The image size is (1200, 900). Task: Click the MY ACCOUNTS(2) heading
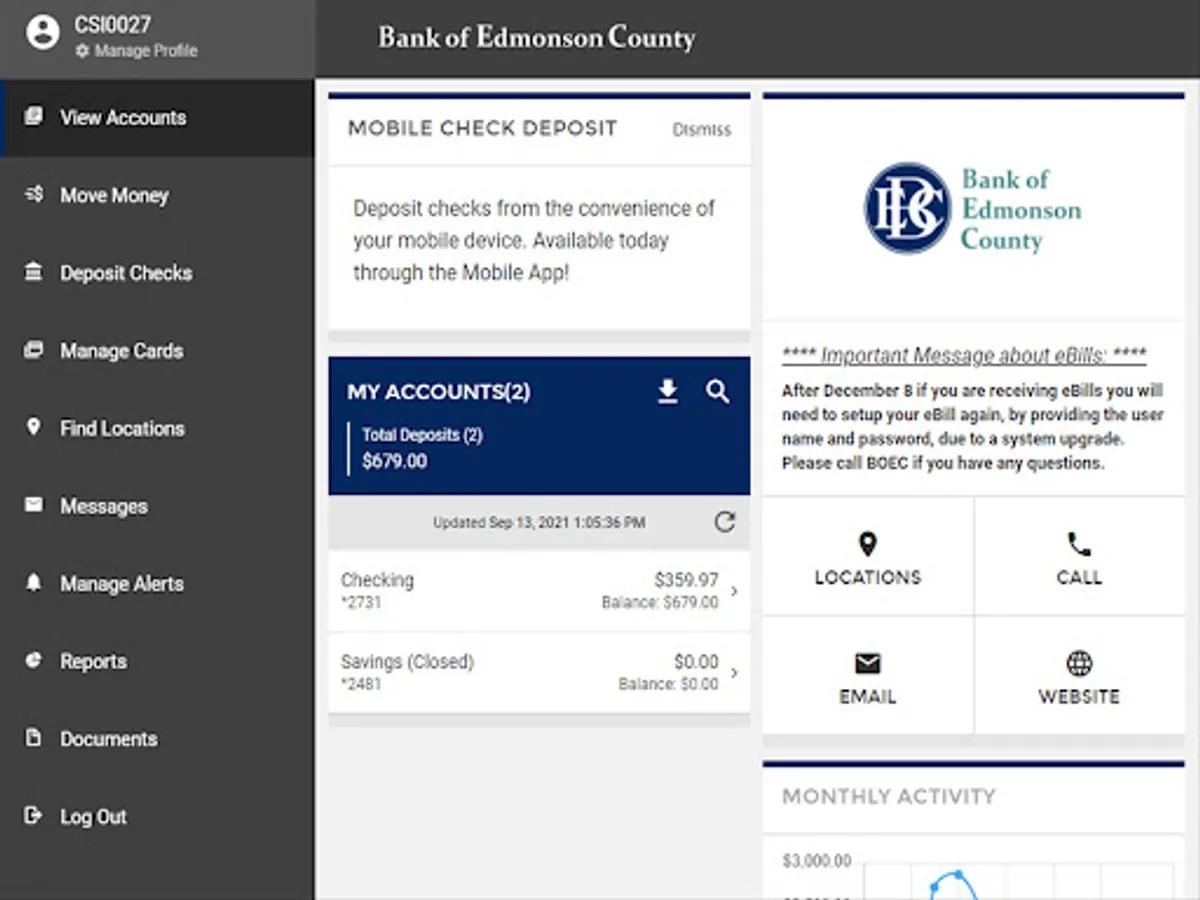pyautogui.click(x=438, y=392)
